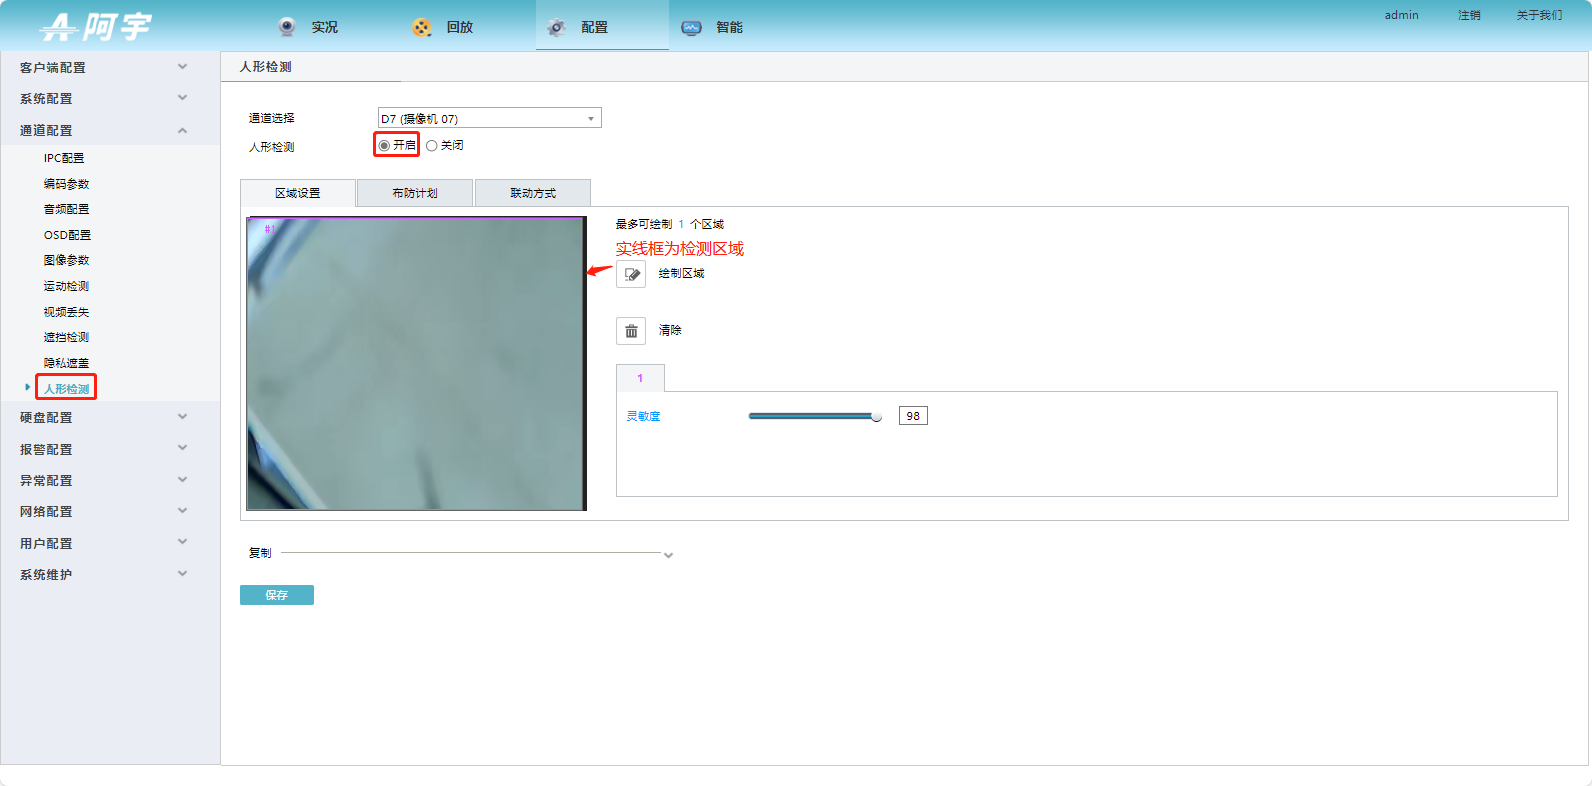Viewport: 1592px width, 786px height.
Task: Click the live view camera icon
Action: [x=287, y=27]
